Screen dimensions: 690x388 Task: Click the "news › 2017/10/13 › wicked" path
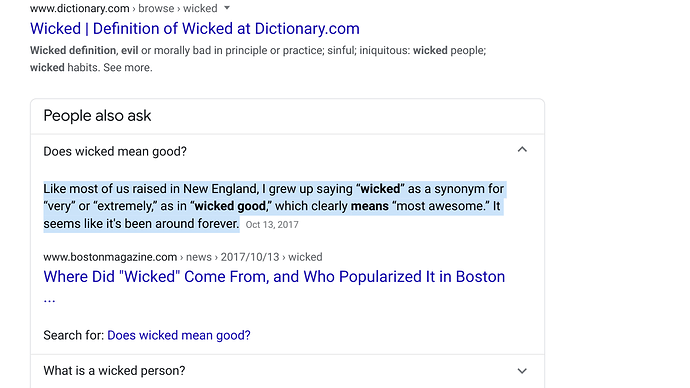[254, 257]
